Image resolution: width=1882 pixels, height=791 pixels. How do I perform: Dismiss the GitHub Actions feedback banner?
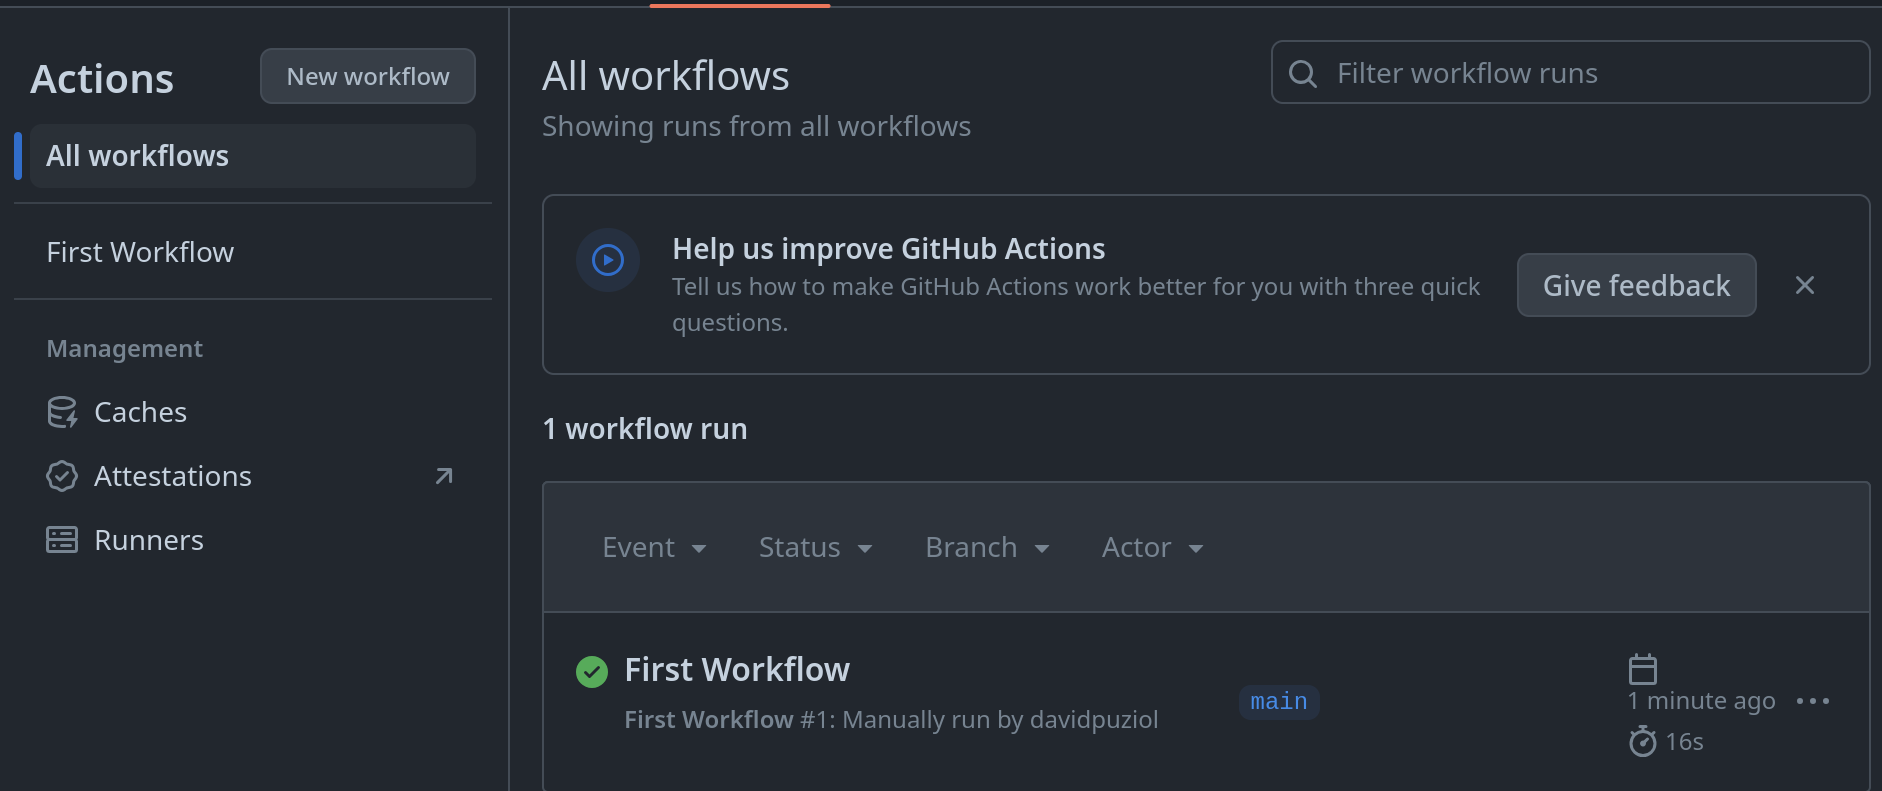point(1805,285)
